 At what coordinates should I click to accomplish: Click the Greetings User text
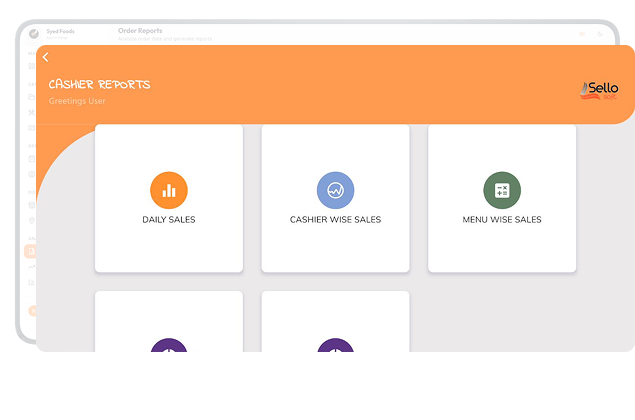coord(77,101)
